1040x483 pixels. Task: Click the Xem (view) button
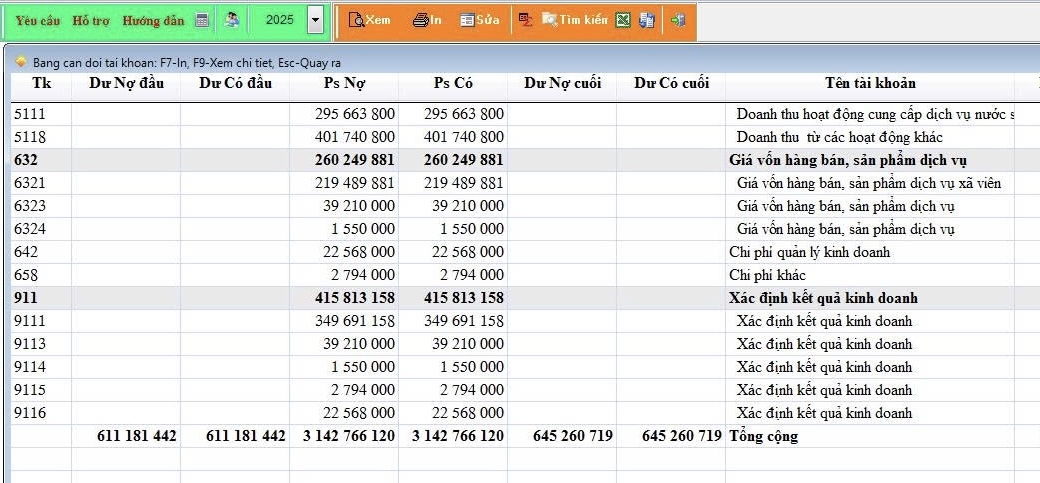point(368,20)
